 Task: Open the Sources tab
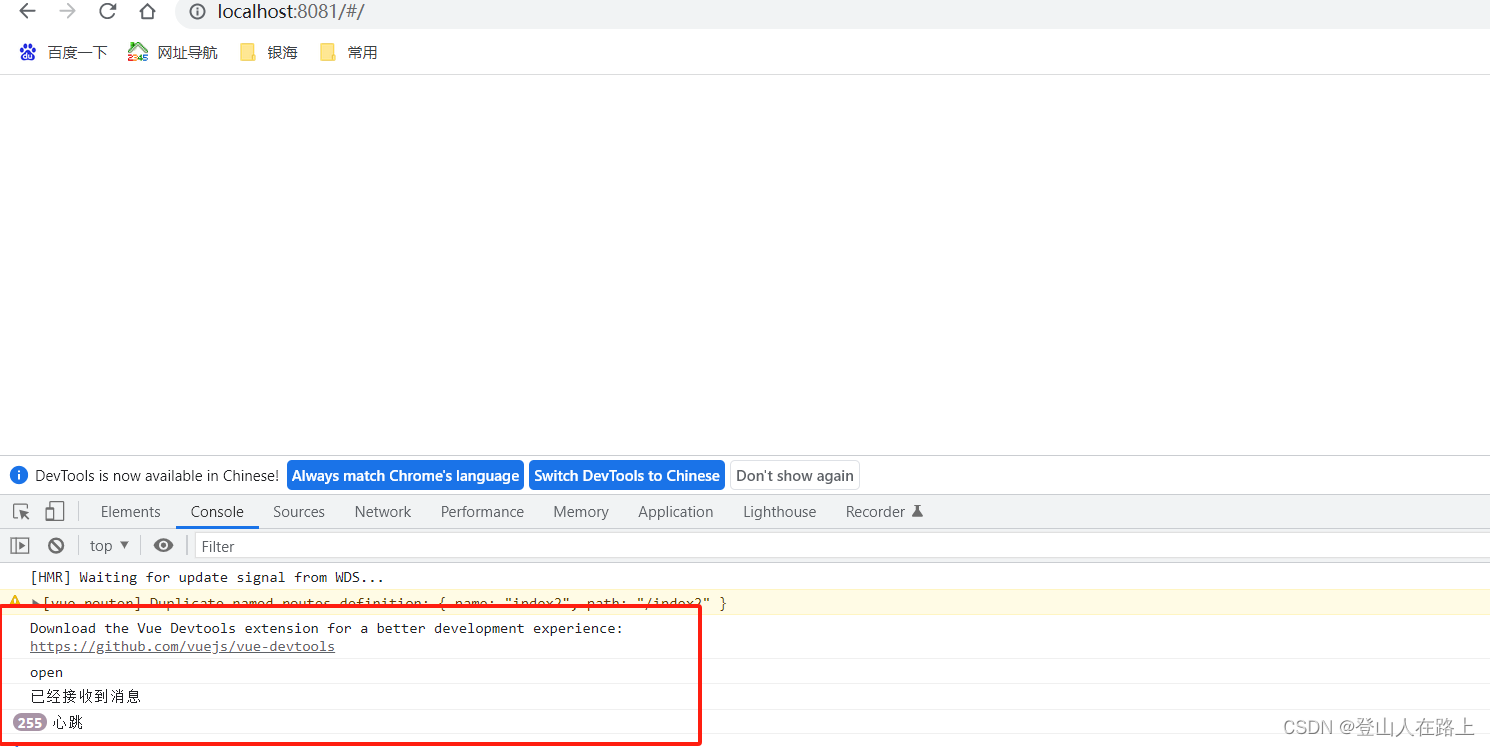(299, 511)
